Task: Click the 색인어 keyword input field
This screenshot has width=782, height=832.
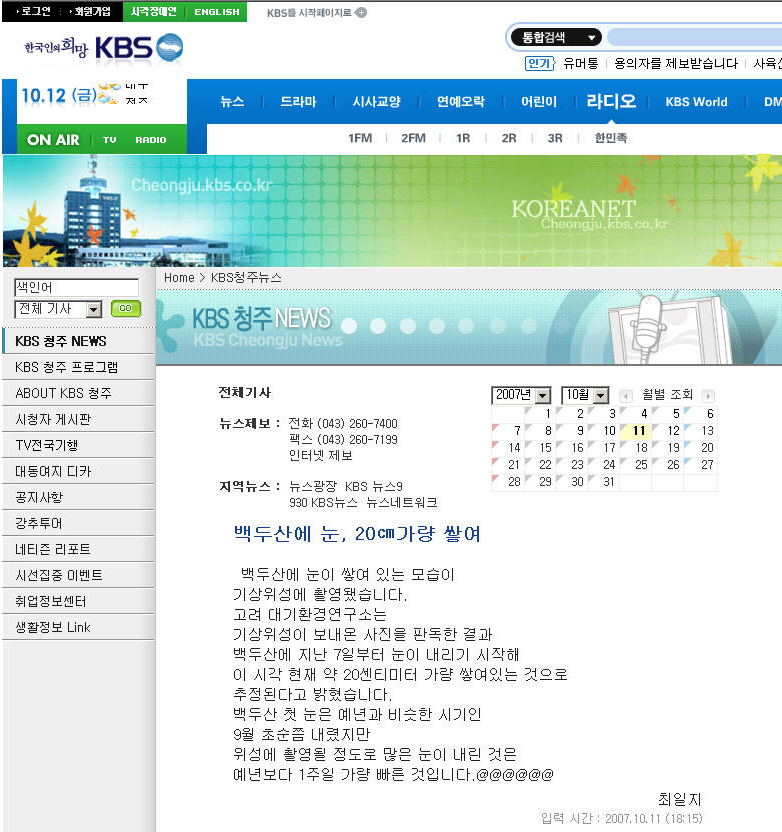Action: pos(76,288)
